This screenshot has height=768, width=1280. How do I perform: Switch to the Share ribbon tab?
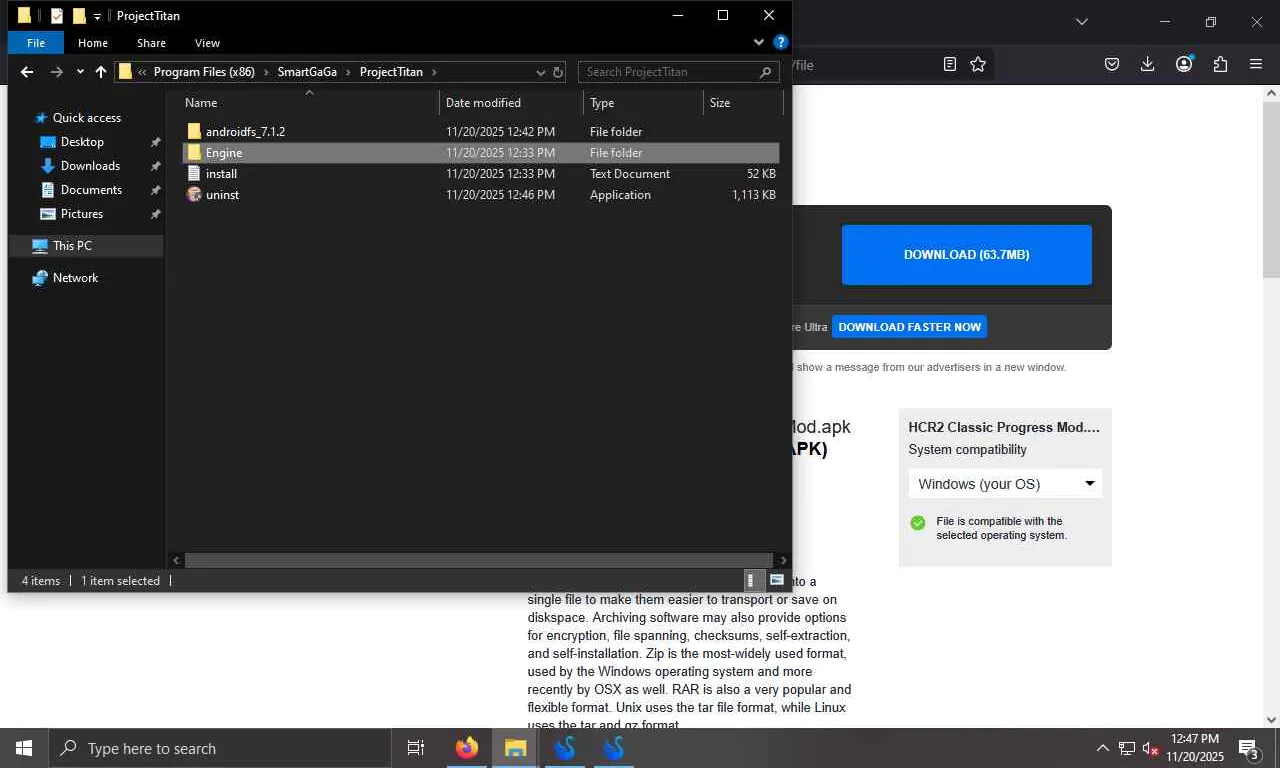pyautogui.click(x=152, y=43)
